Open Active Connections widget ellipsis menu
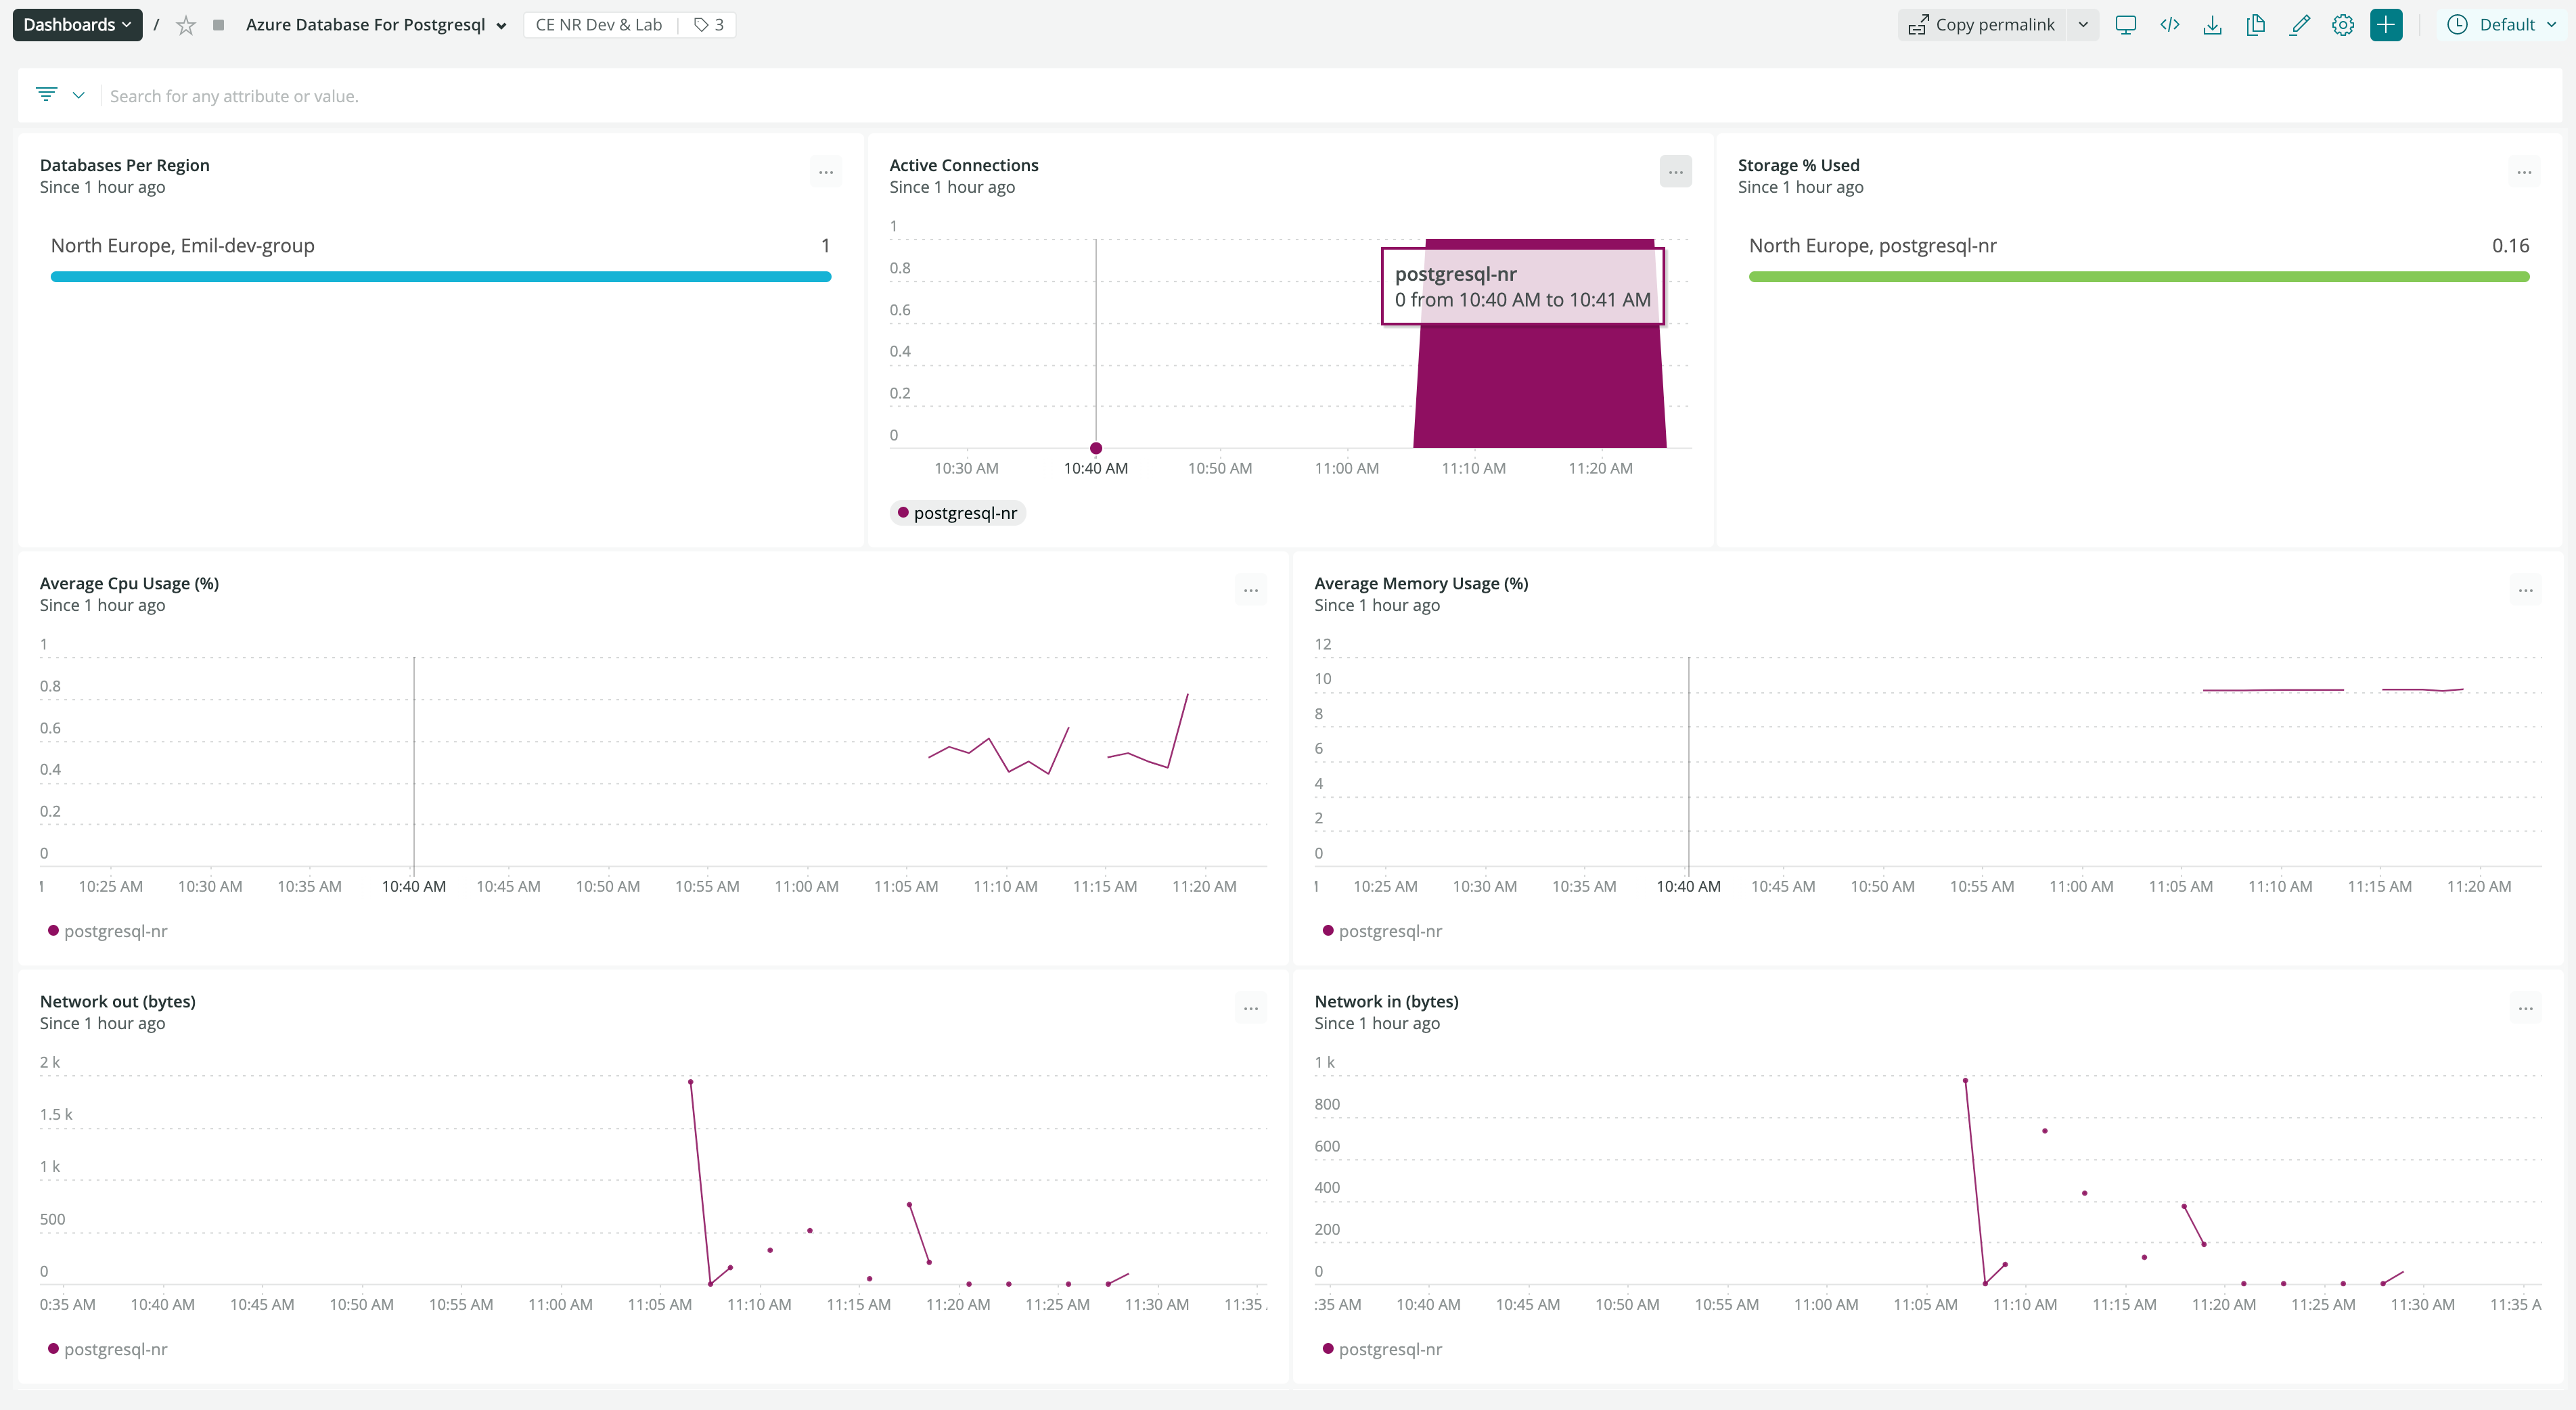 click(x=1675, y=172)
